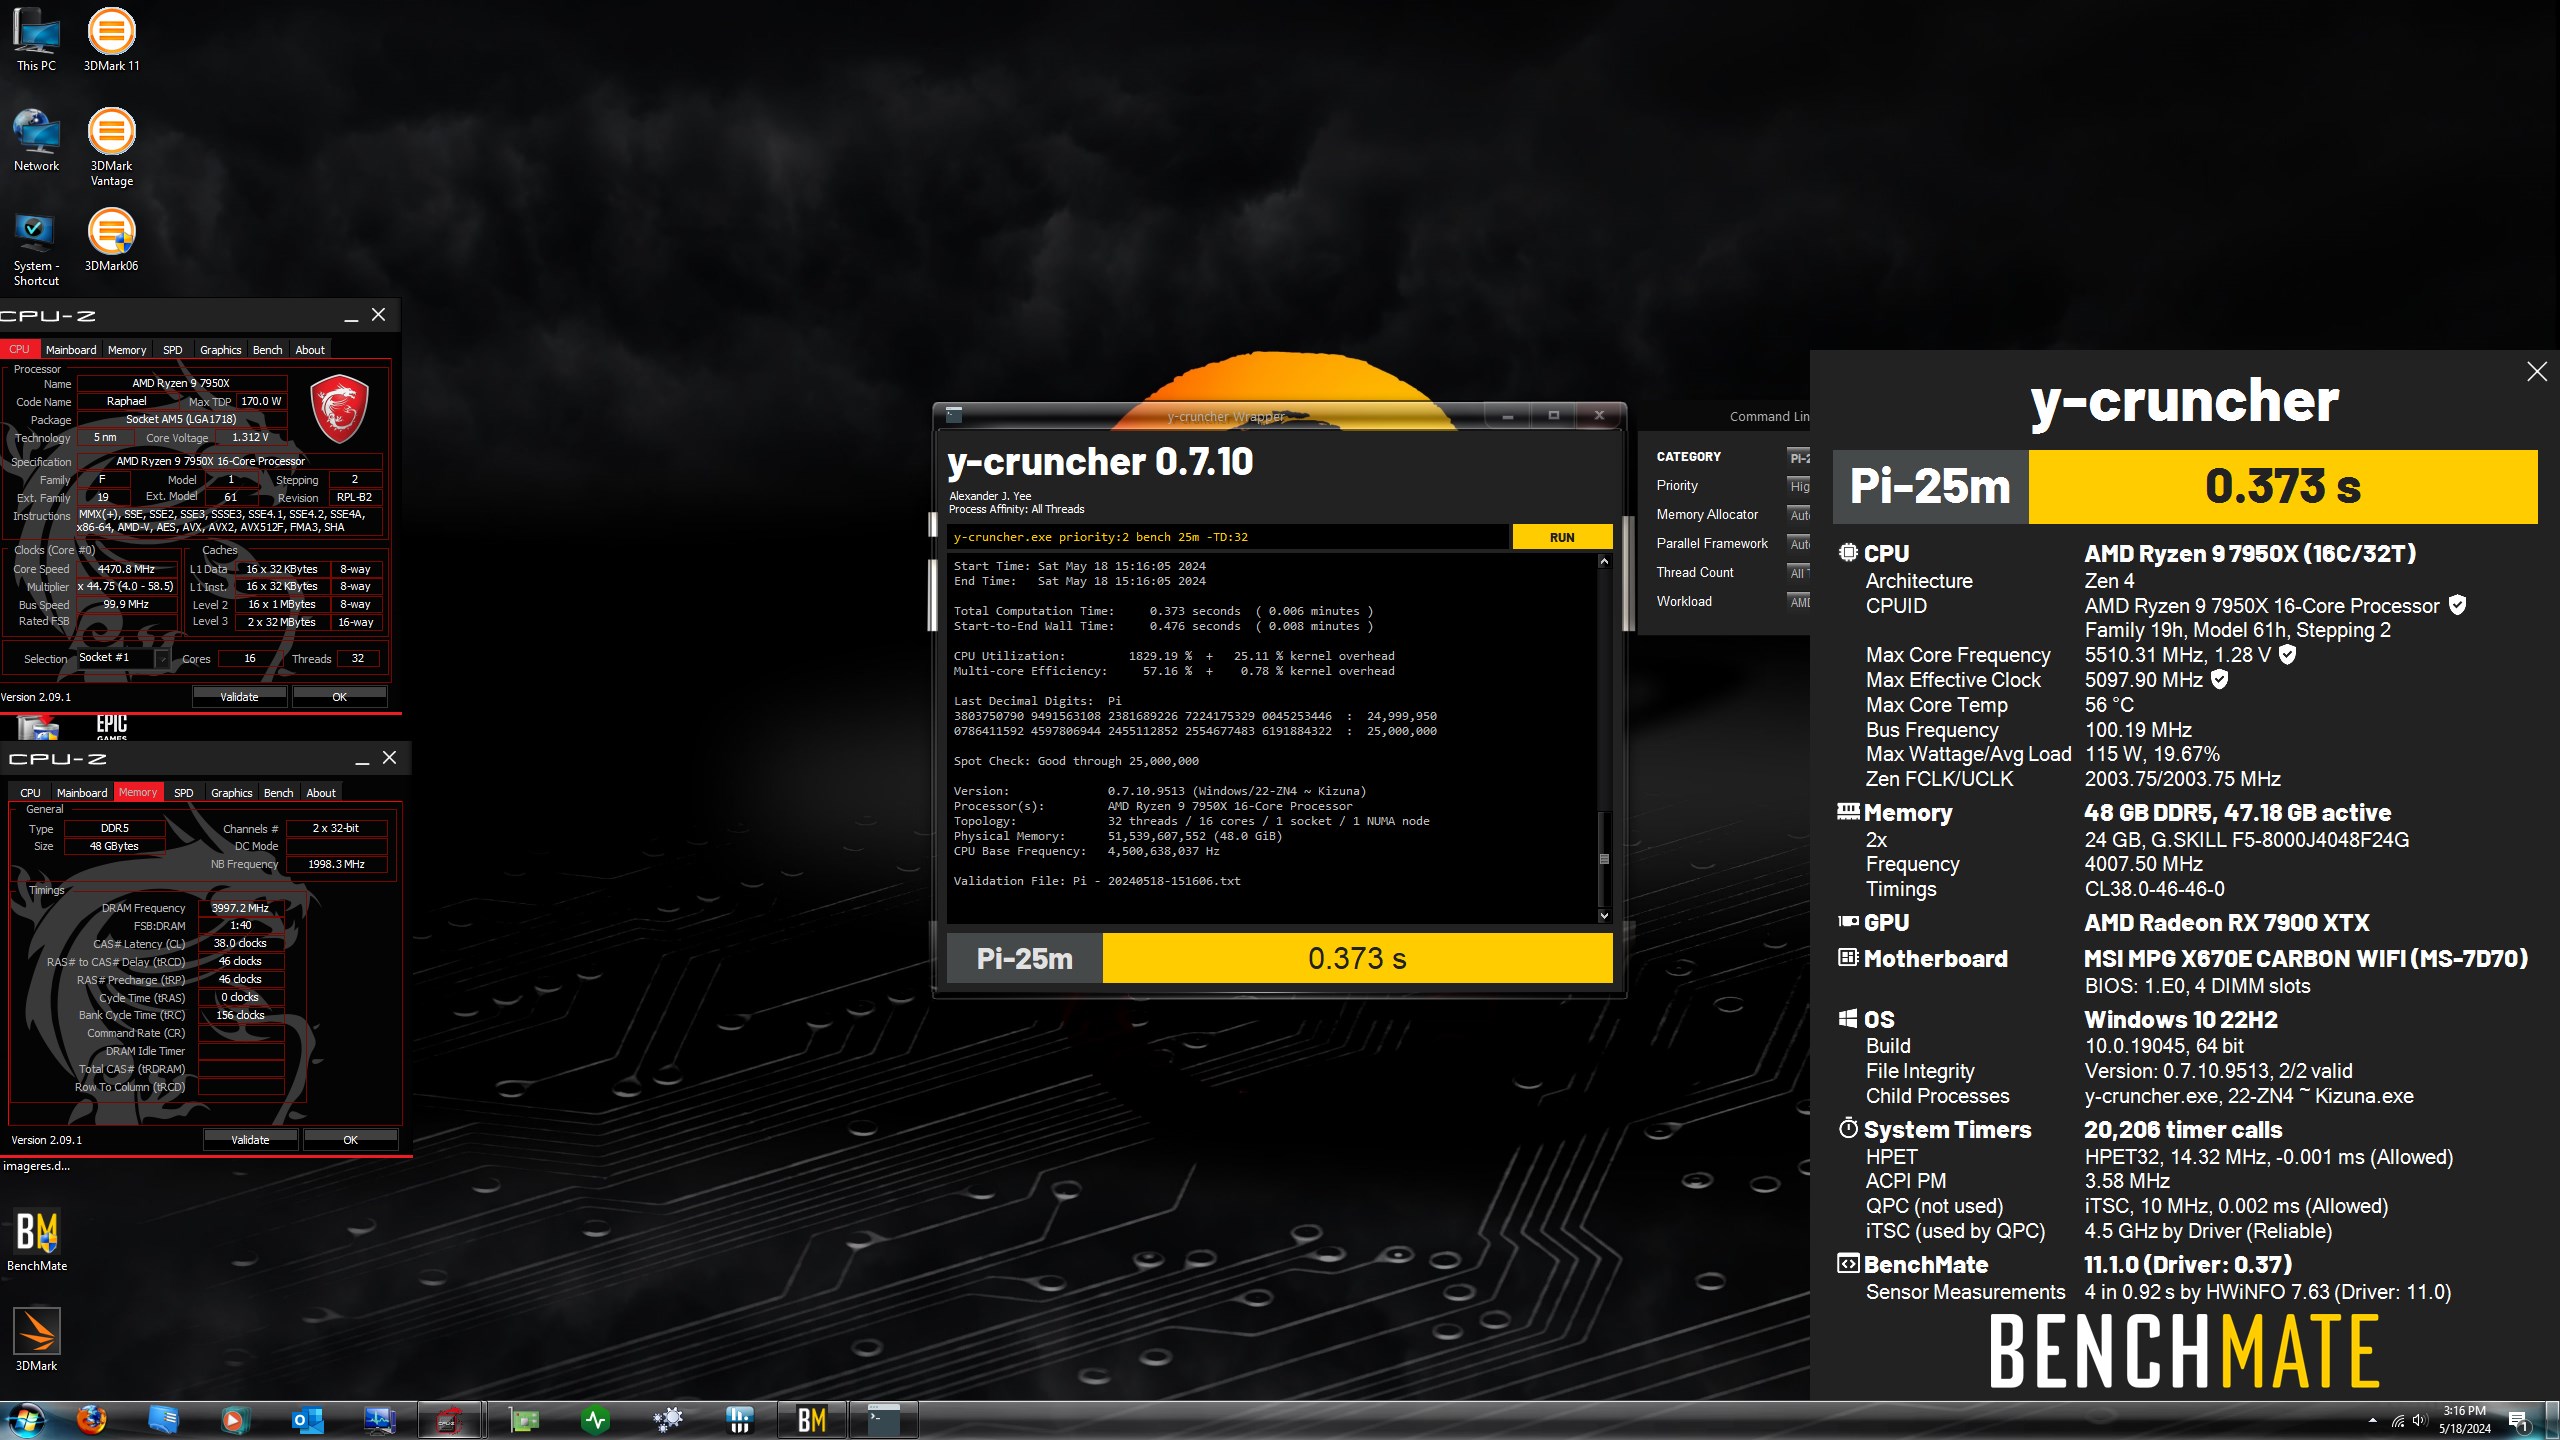This screenshot has width=2560, height=1440.
Task: Click the CPU chip icon in BenchMate panel
Action: pos(1848,552)
